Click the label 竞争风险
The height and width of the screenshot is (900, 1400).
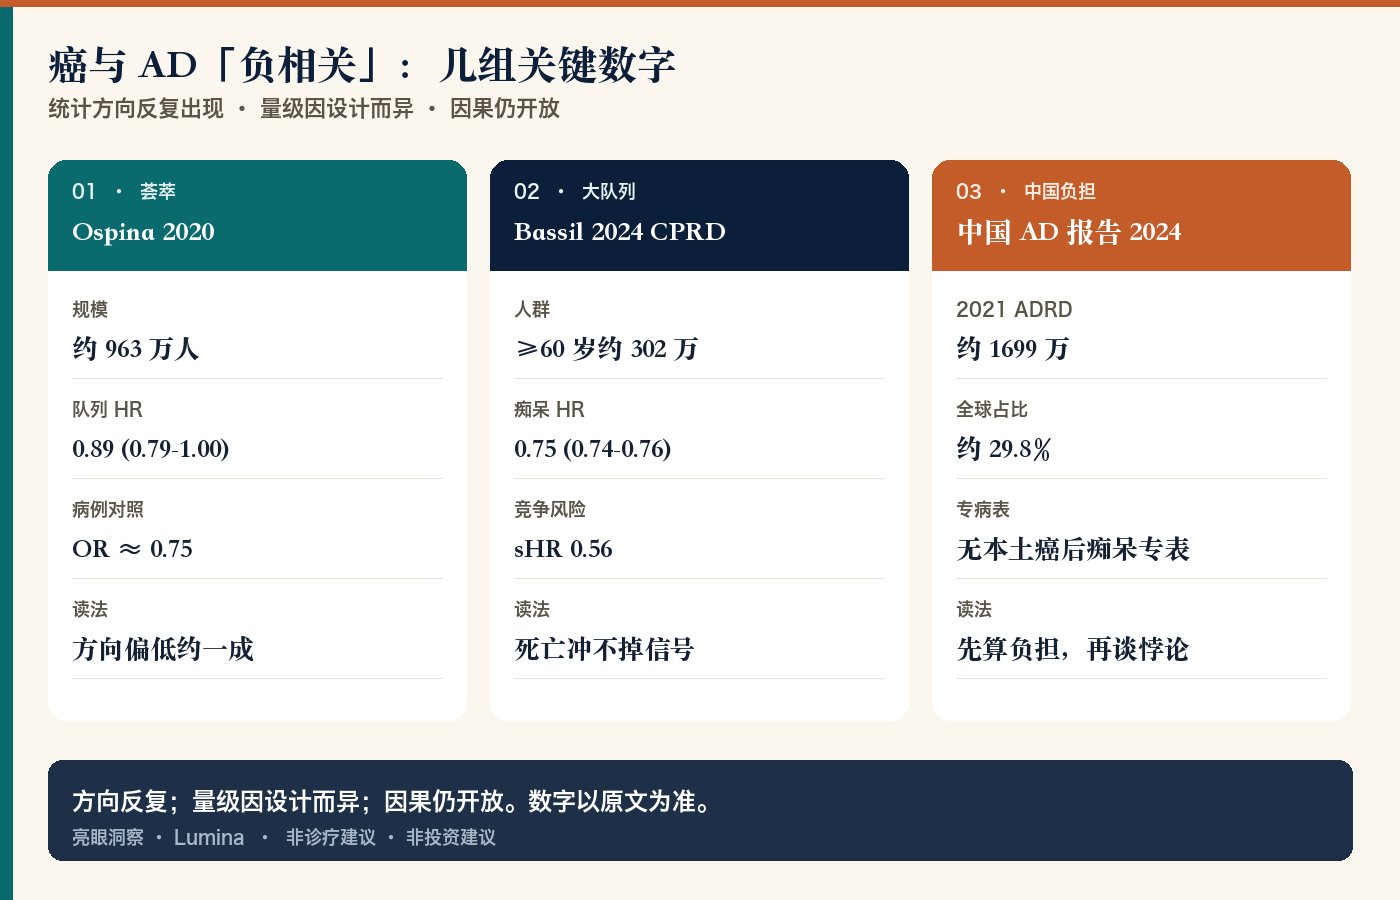[550, 509]
